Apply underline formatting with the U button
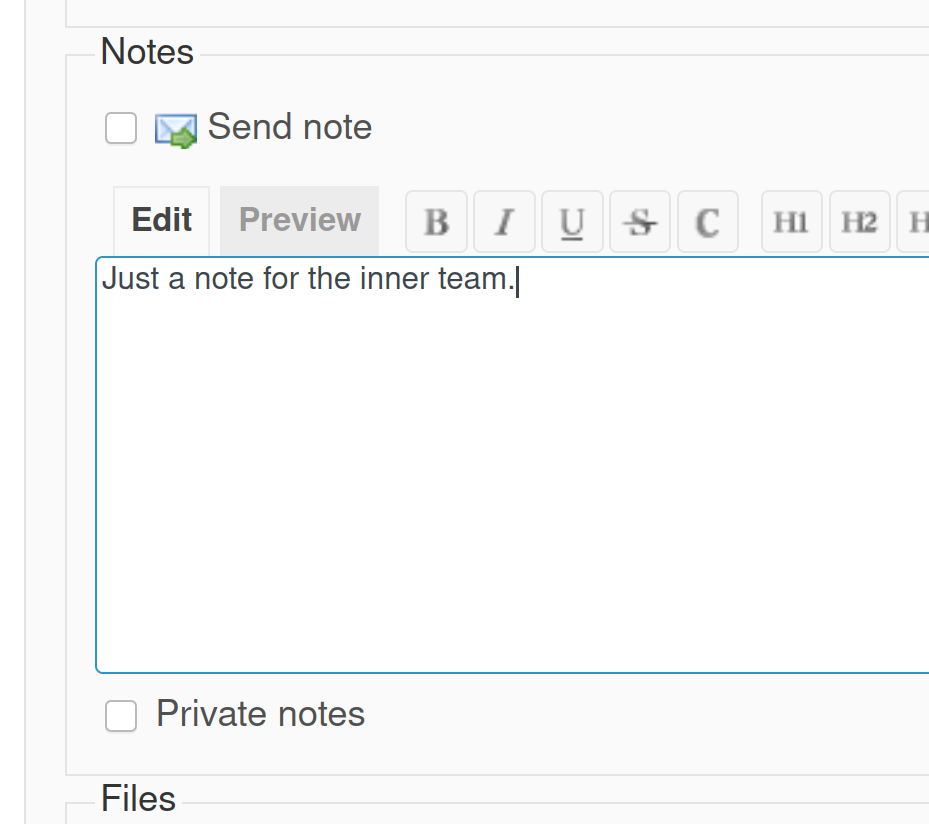This screenshot has height=824, width=929. (x=572, y=221)
